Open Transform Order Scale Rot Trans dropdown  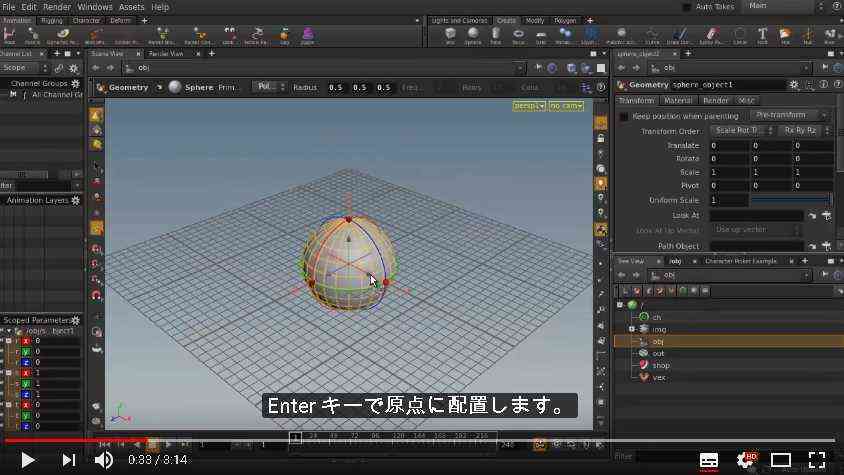point(743,131)
